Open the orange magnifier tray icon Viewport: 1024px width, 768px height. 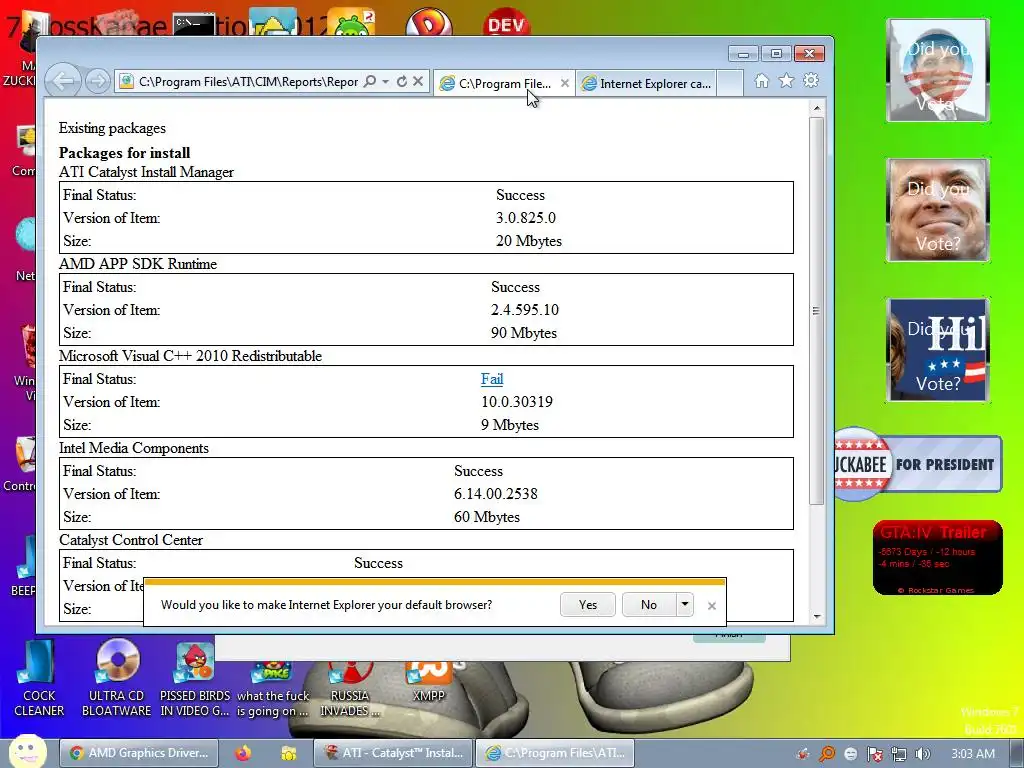coord(827,754)
